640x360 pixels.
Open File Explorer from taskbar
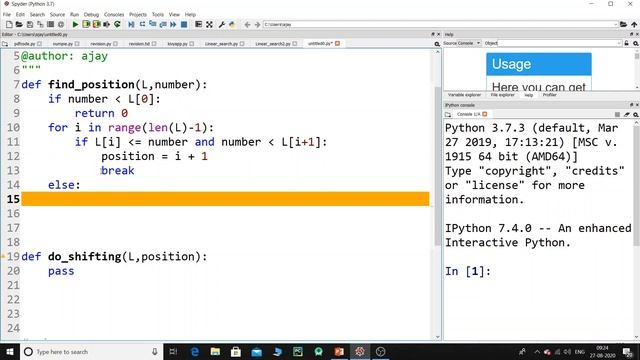215,351
